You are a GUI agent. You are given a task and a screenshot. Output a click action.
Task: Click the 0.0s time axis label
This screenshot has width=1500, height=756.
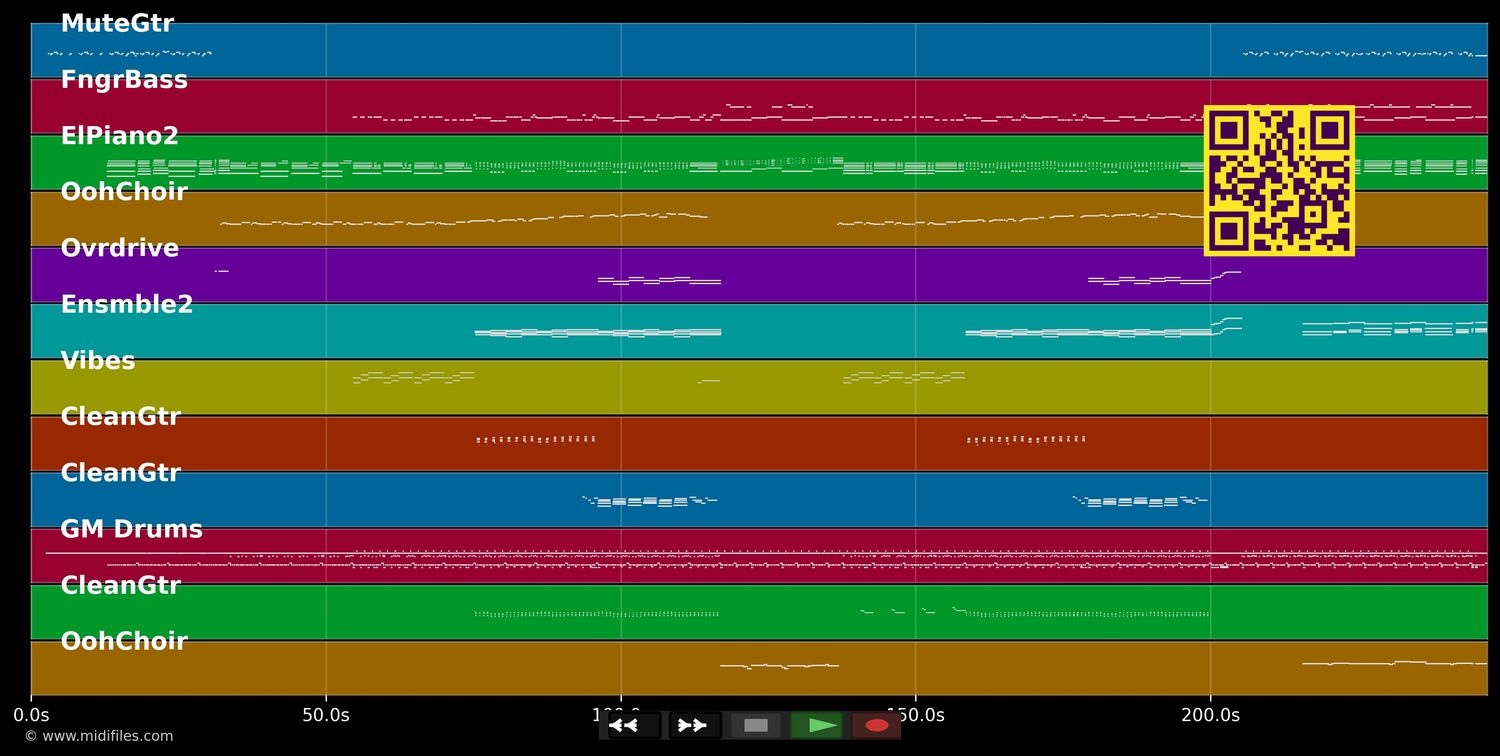pyautogui.click(x=31, y=715)
